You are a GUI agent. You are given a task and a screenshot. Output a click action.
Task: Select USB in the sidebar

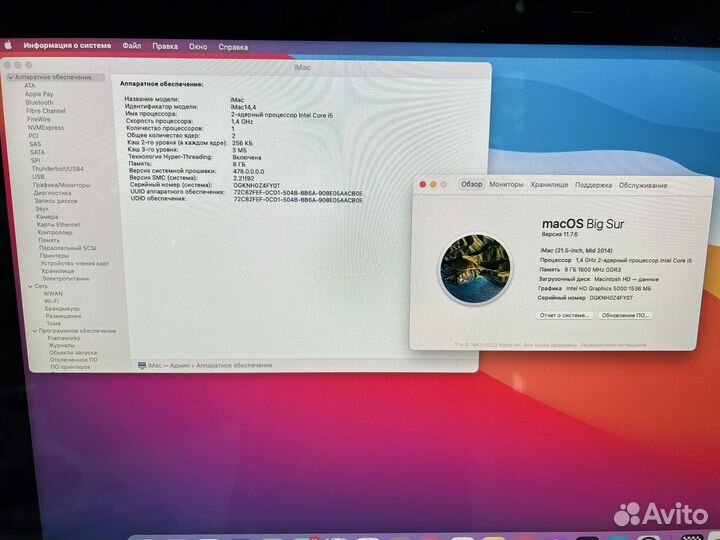39,177
